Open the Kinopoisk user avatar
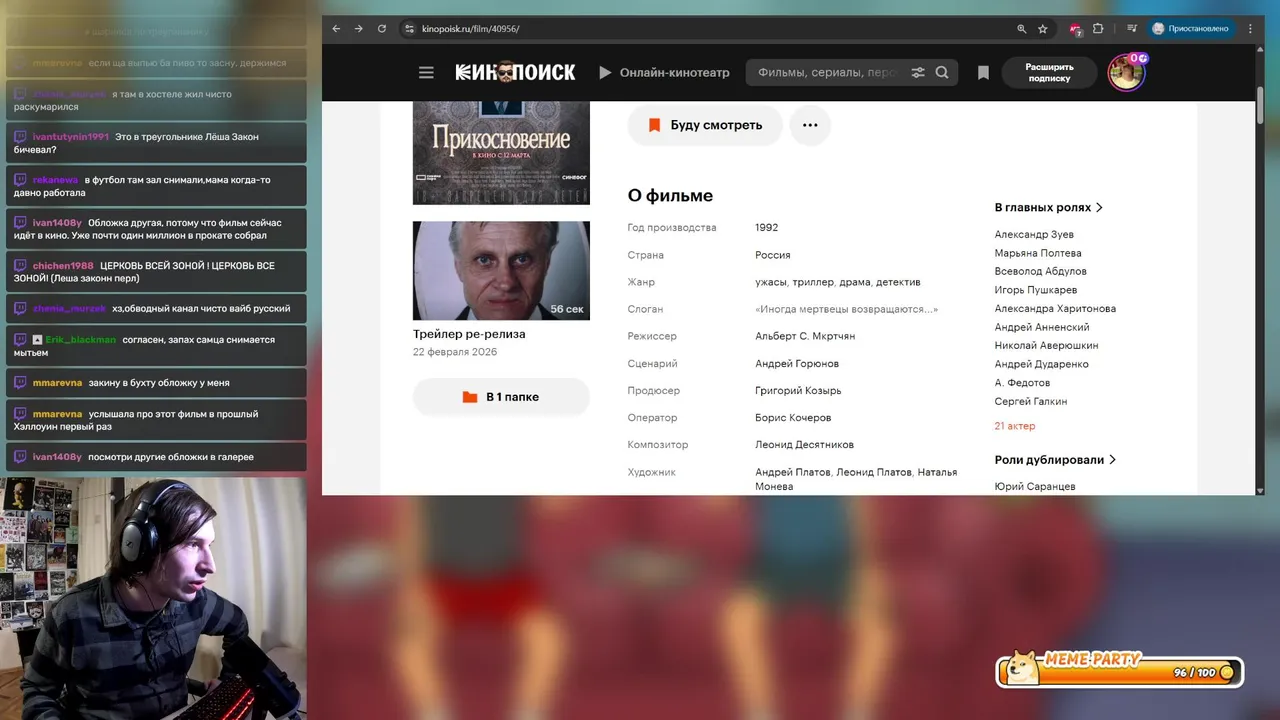Viewport: 1280px width, 720px height. point(1126,73)
